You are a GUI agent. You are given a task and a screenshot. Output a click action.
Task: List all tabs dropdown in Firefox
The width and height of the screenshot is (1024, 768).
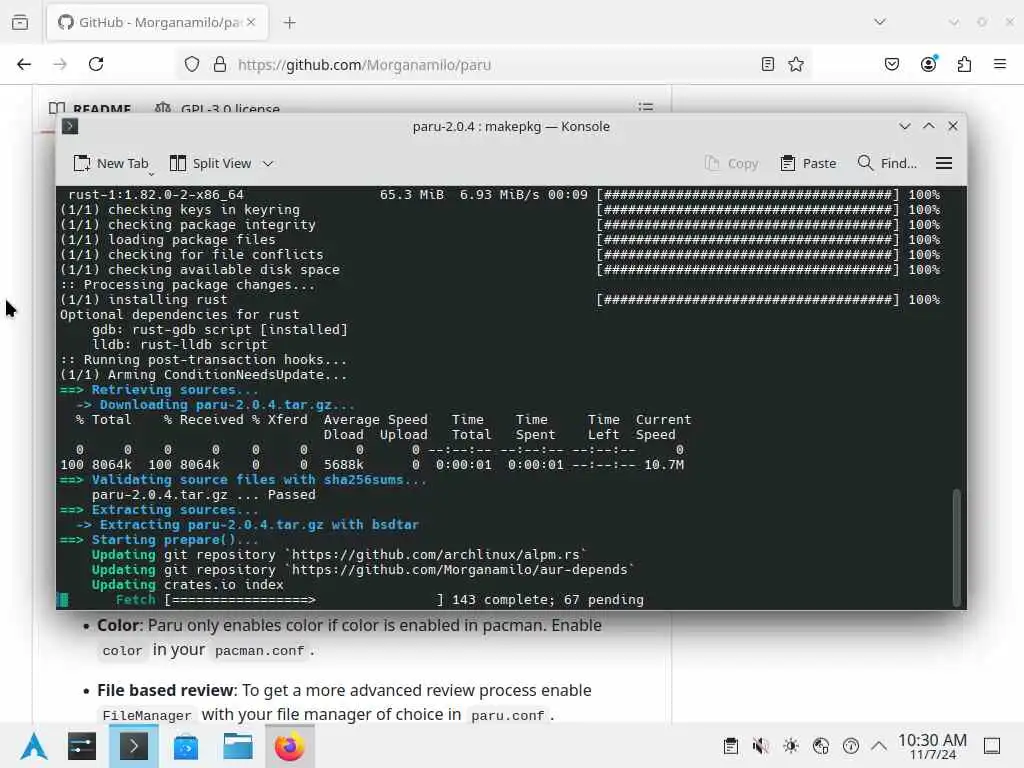point(880,22)
